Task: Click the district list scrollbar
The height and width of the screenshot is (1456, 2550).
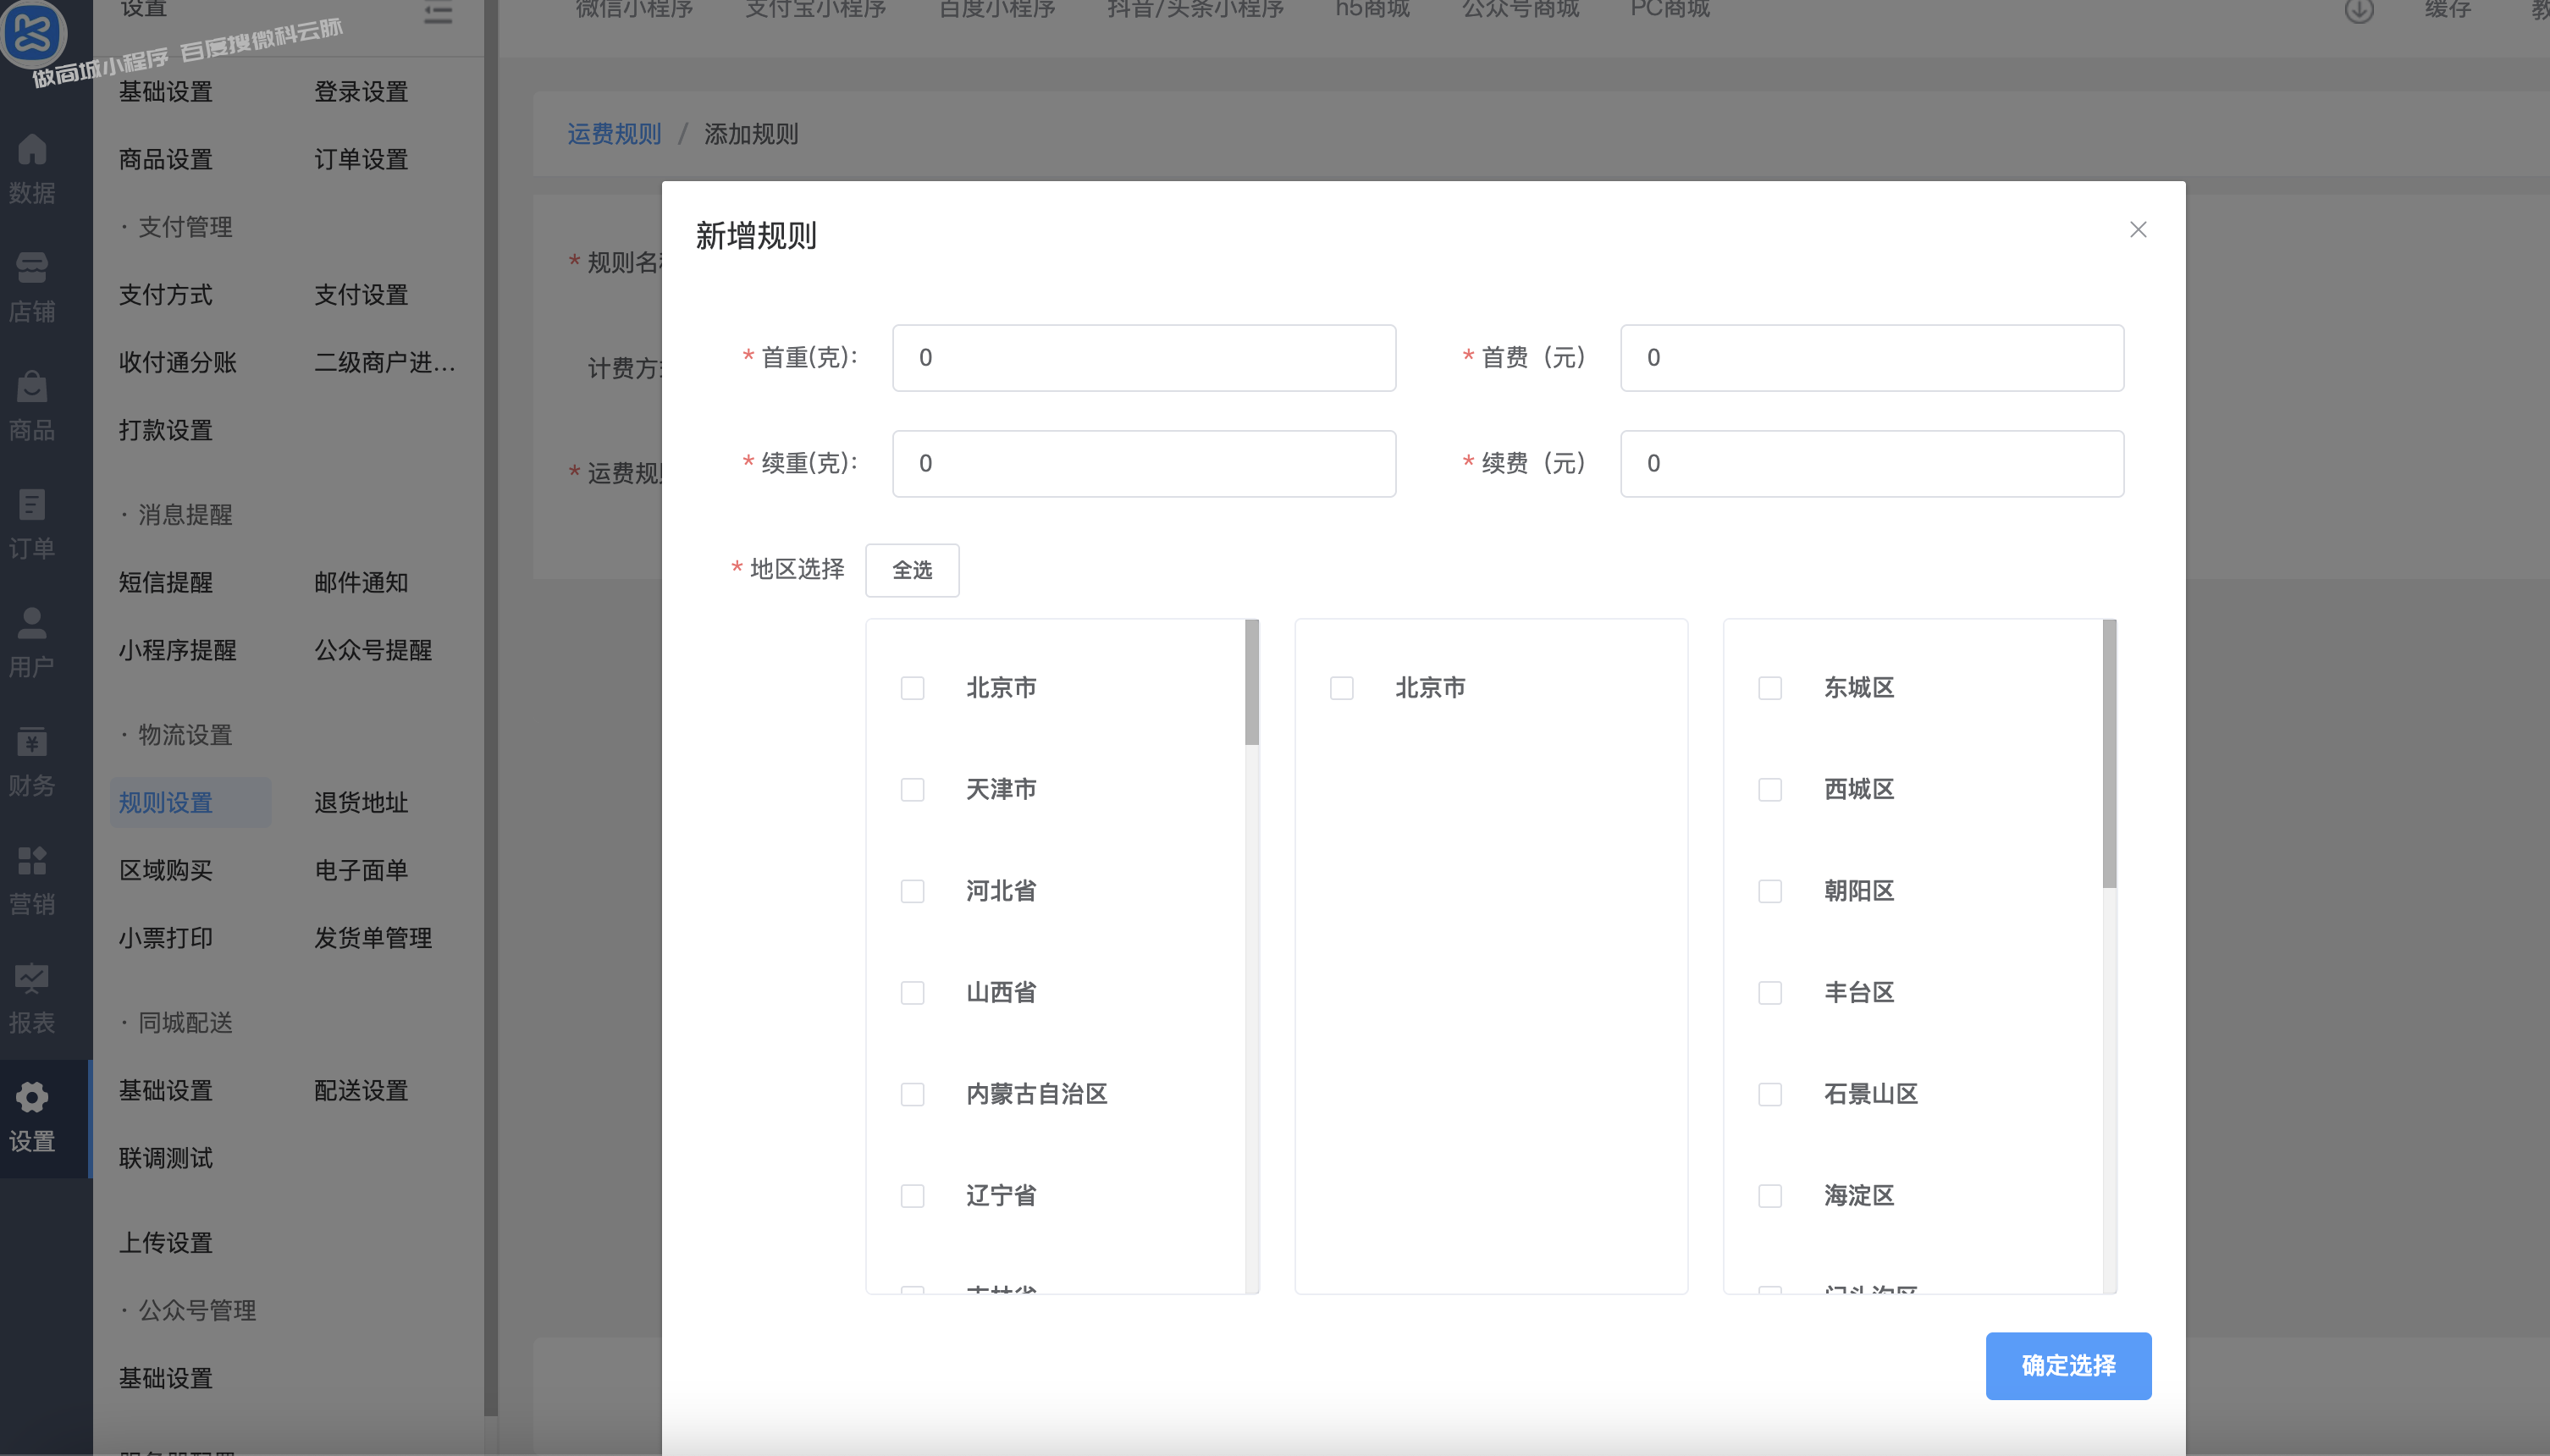Action: pos(2109,754)
